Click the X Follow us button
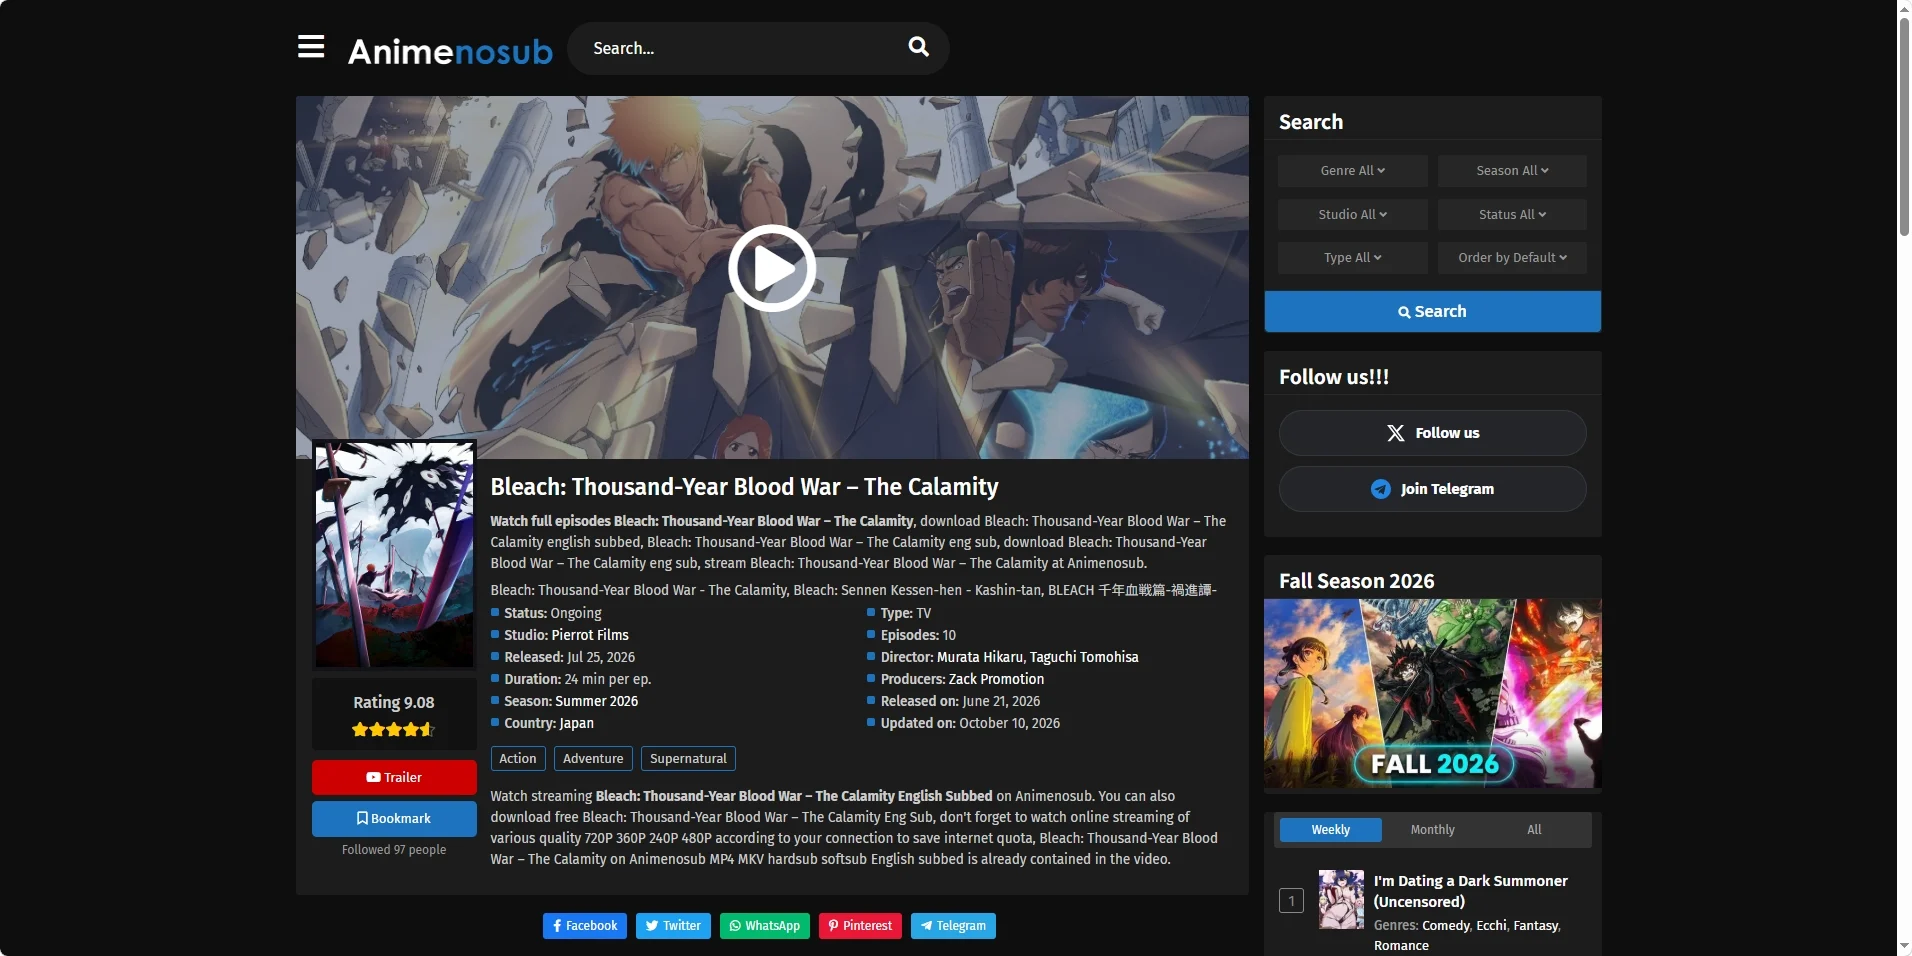 click(x=1432, y=433)
